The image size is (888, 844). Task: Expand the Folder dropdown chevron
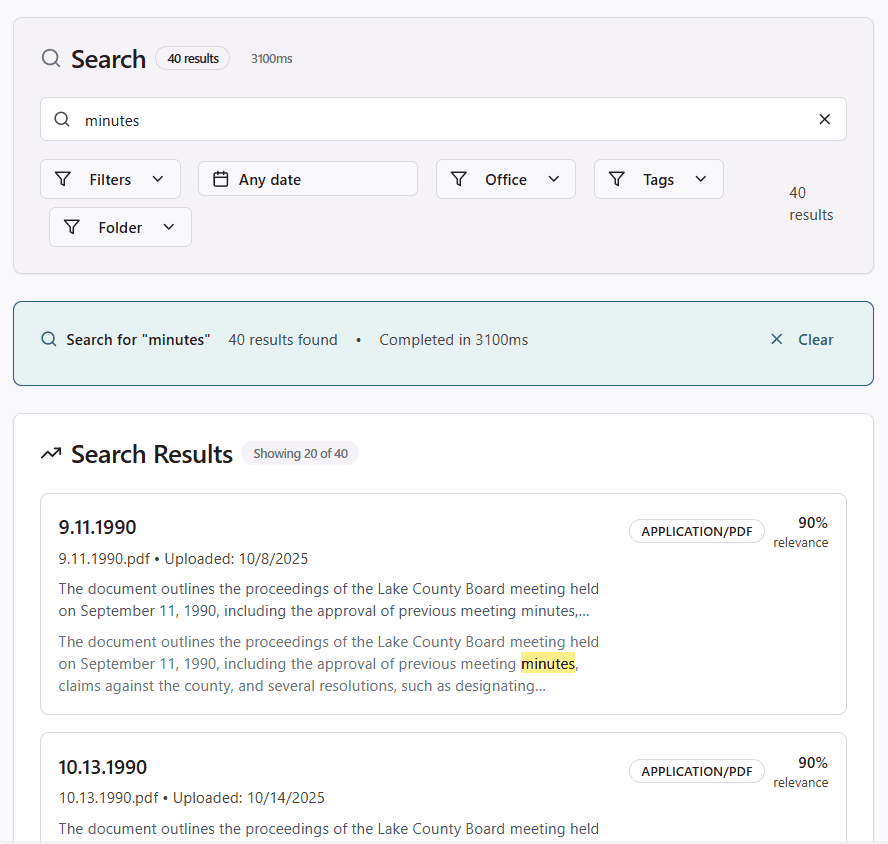[169, 227]
